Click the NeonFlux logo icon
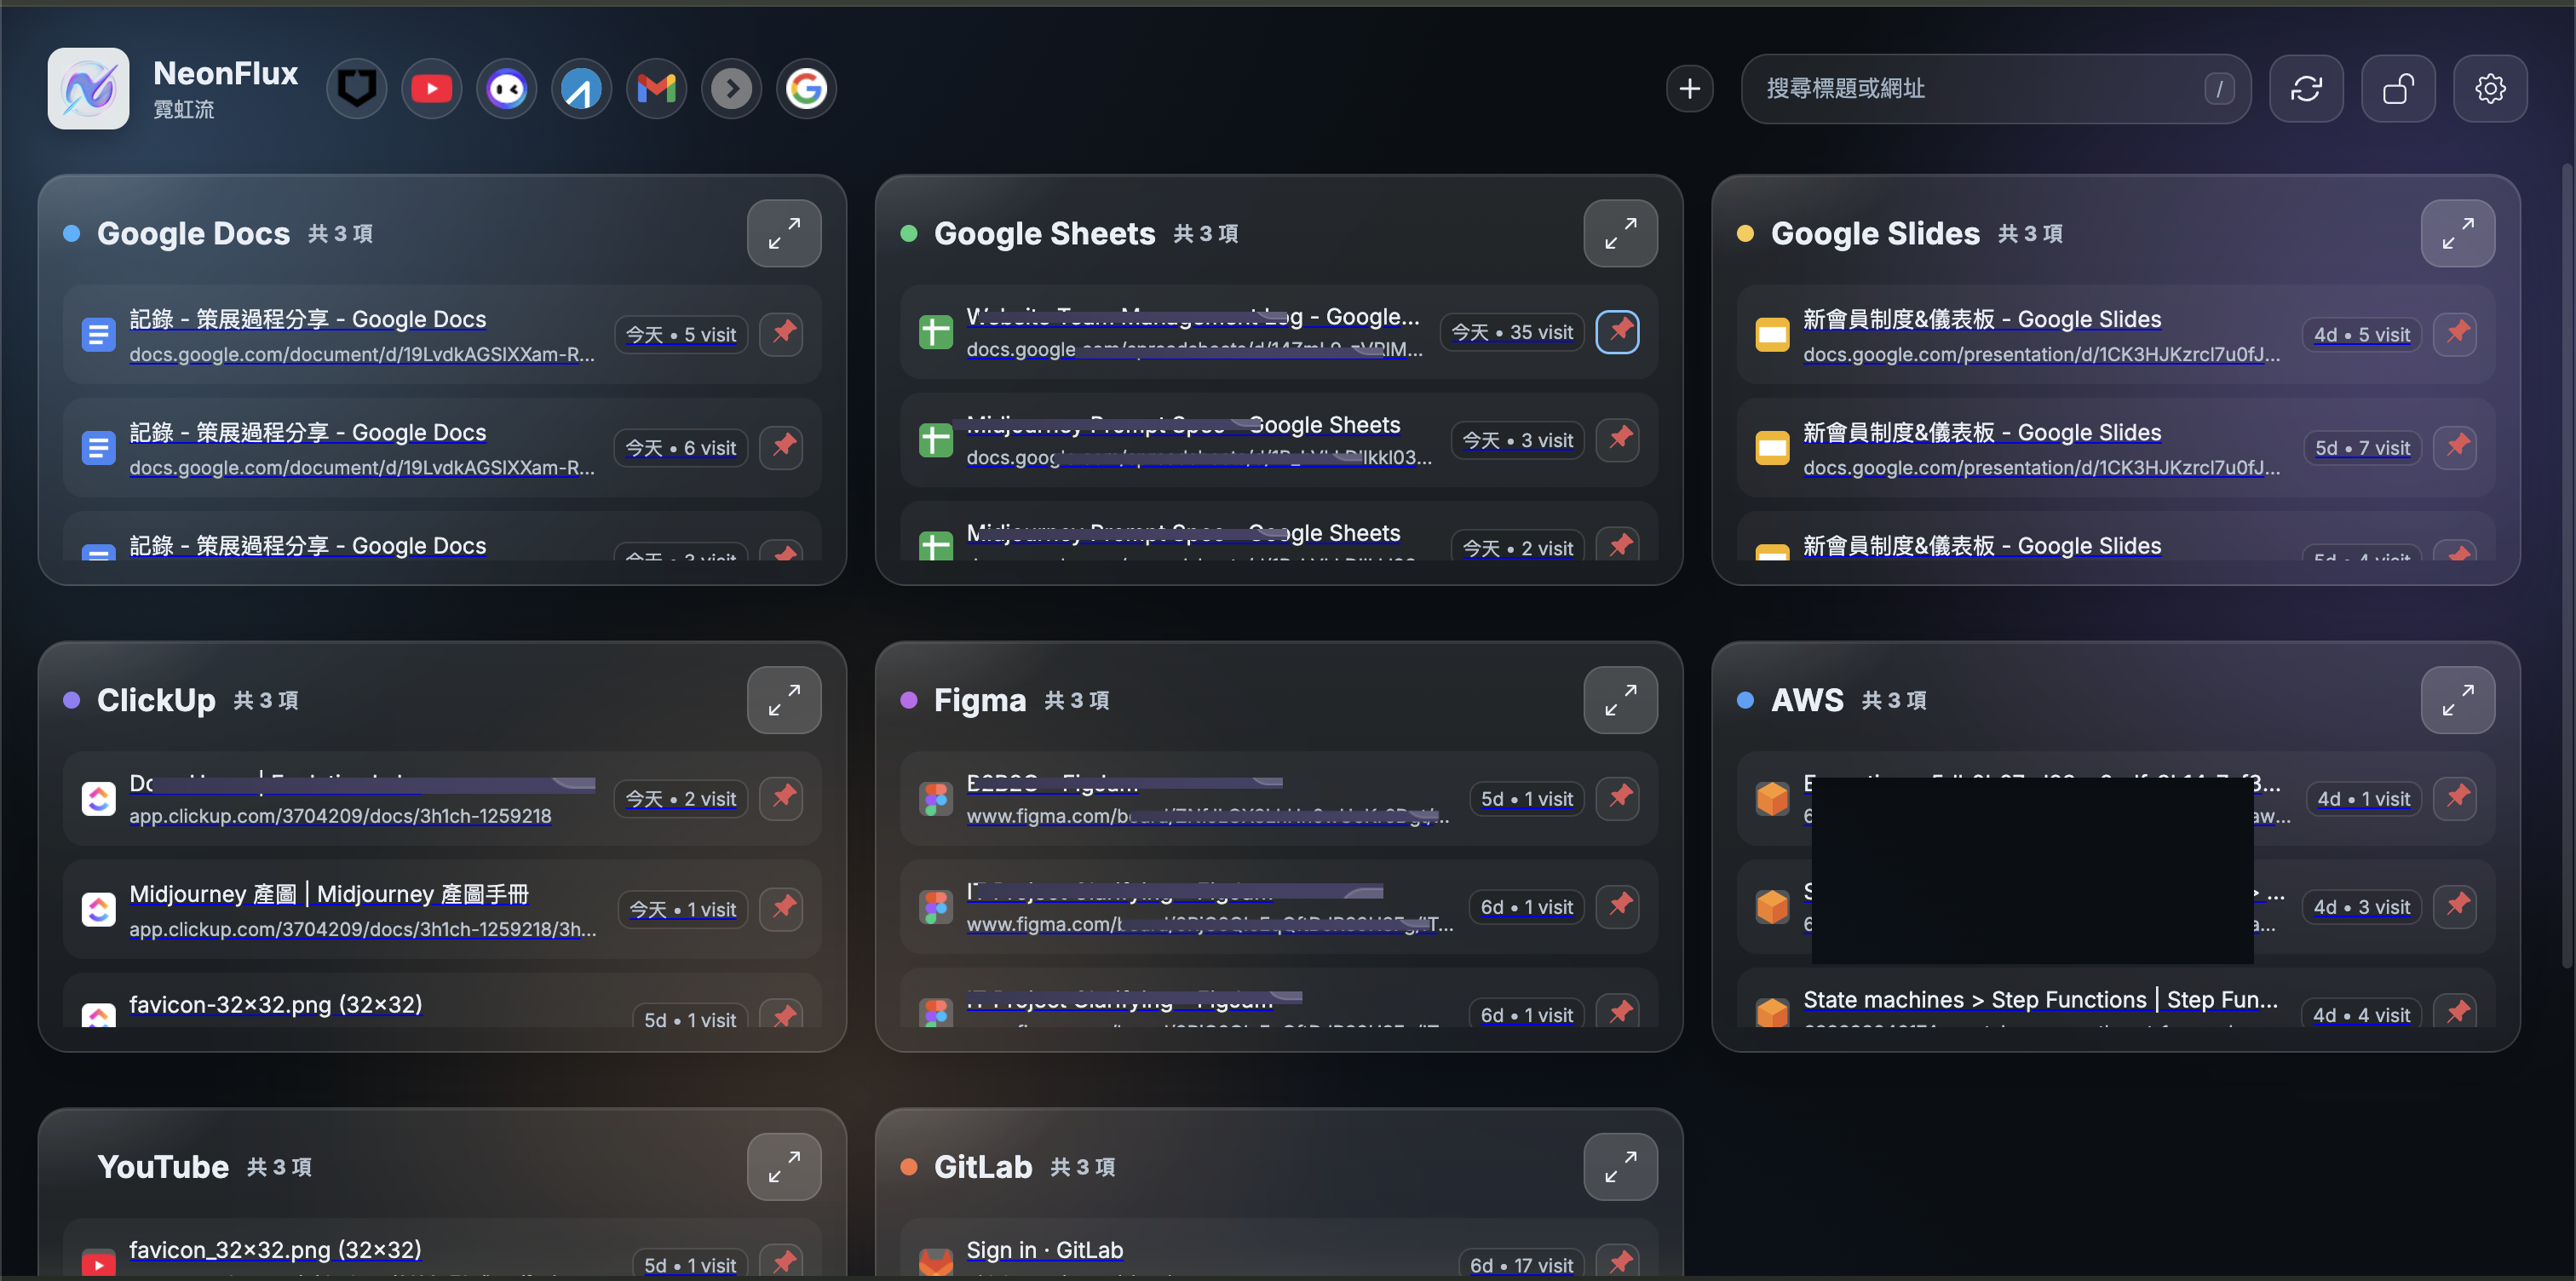The height and width of the screenshot is (1281, 2576). [88, 89]
